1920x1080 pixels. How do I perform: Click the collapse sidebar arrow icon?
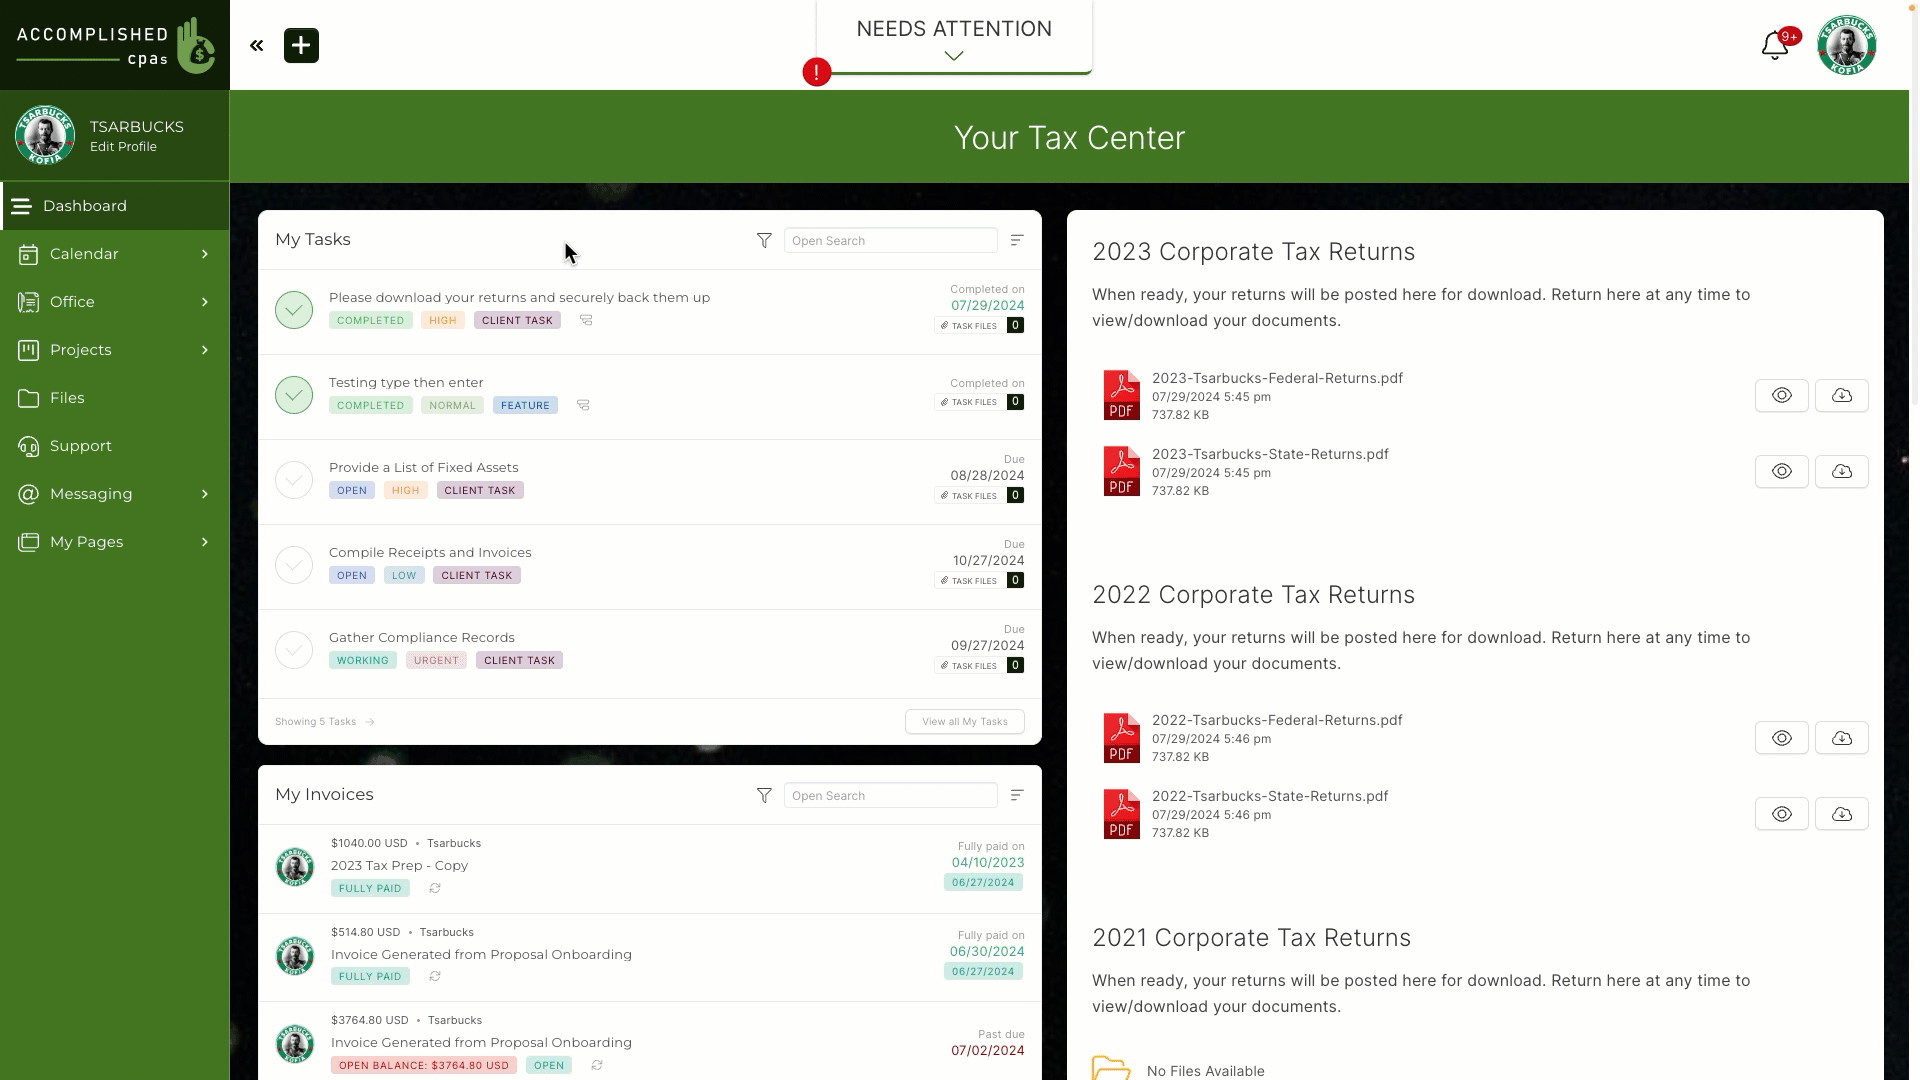(x=256, y=45)
